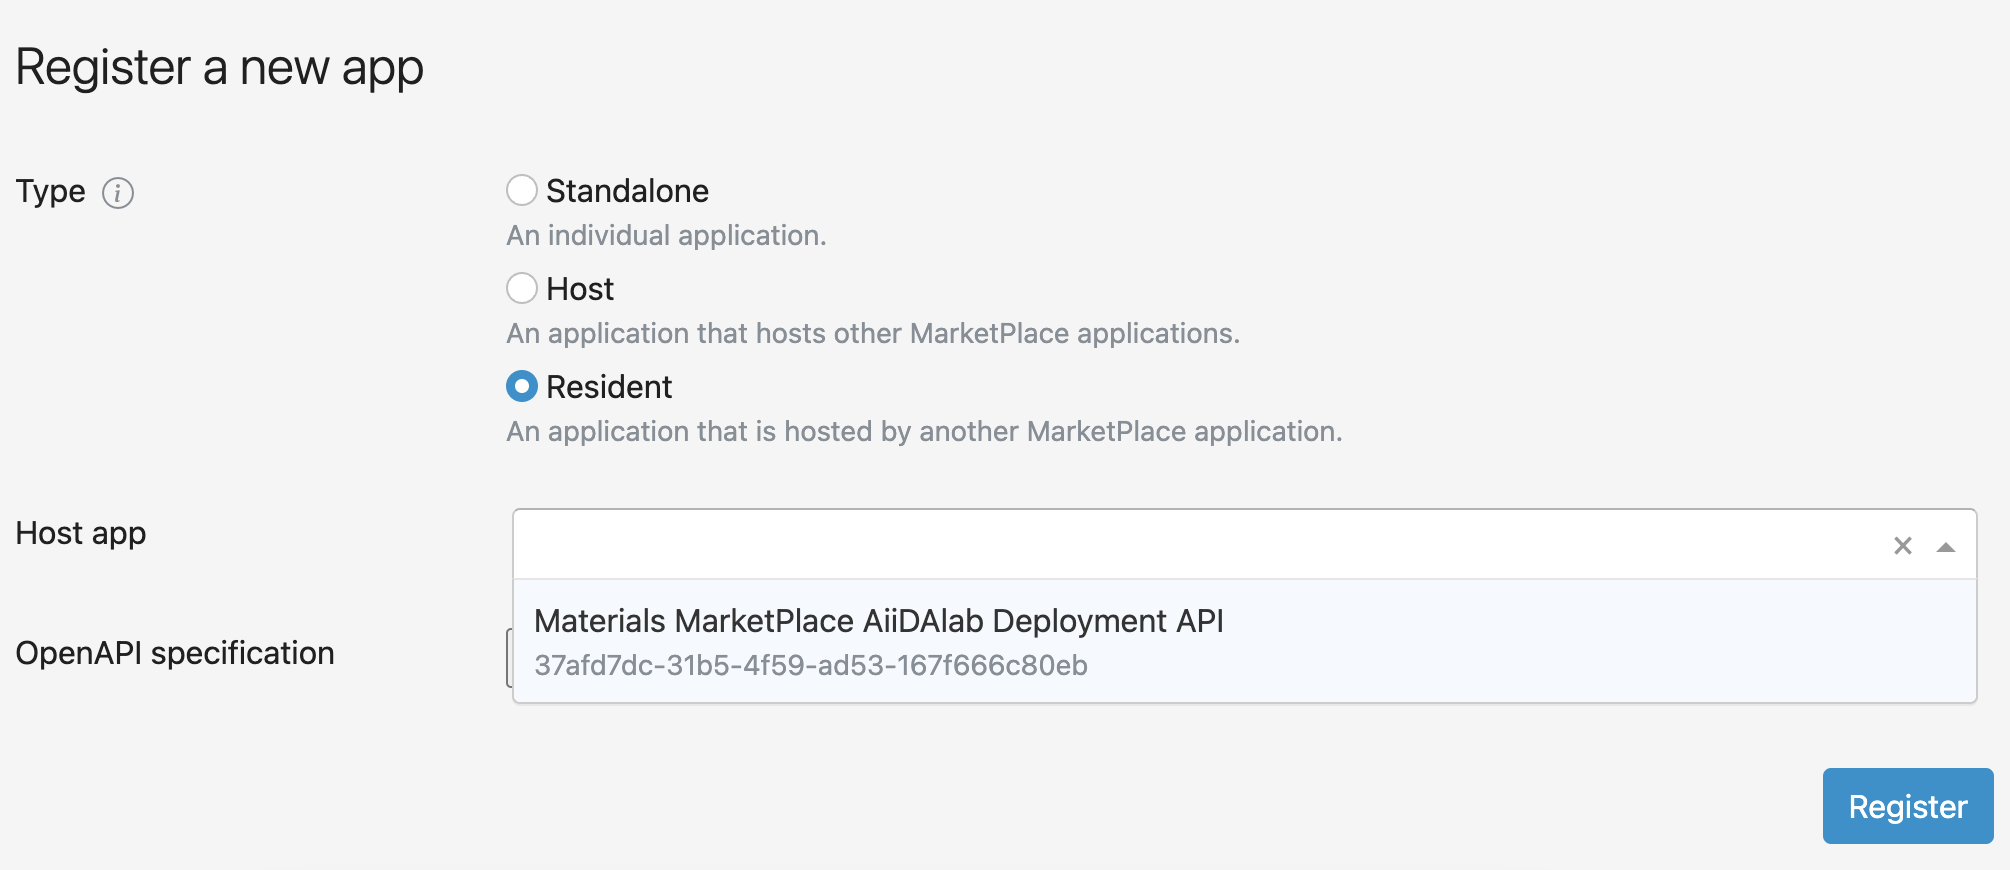Screen dimensions: 2010x870
Task: Click the info icon next to Type
Action: click(118, 192)
